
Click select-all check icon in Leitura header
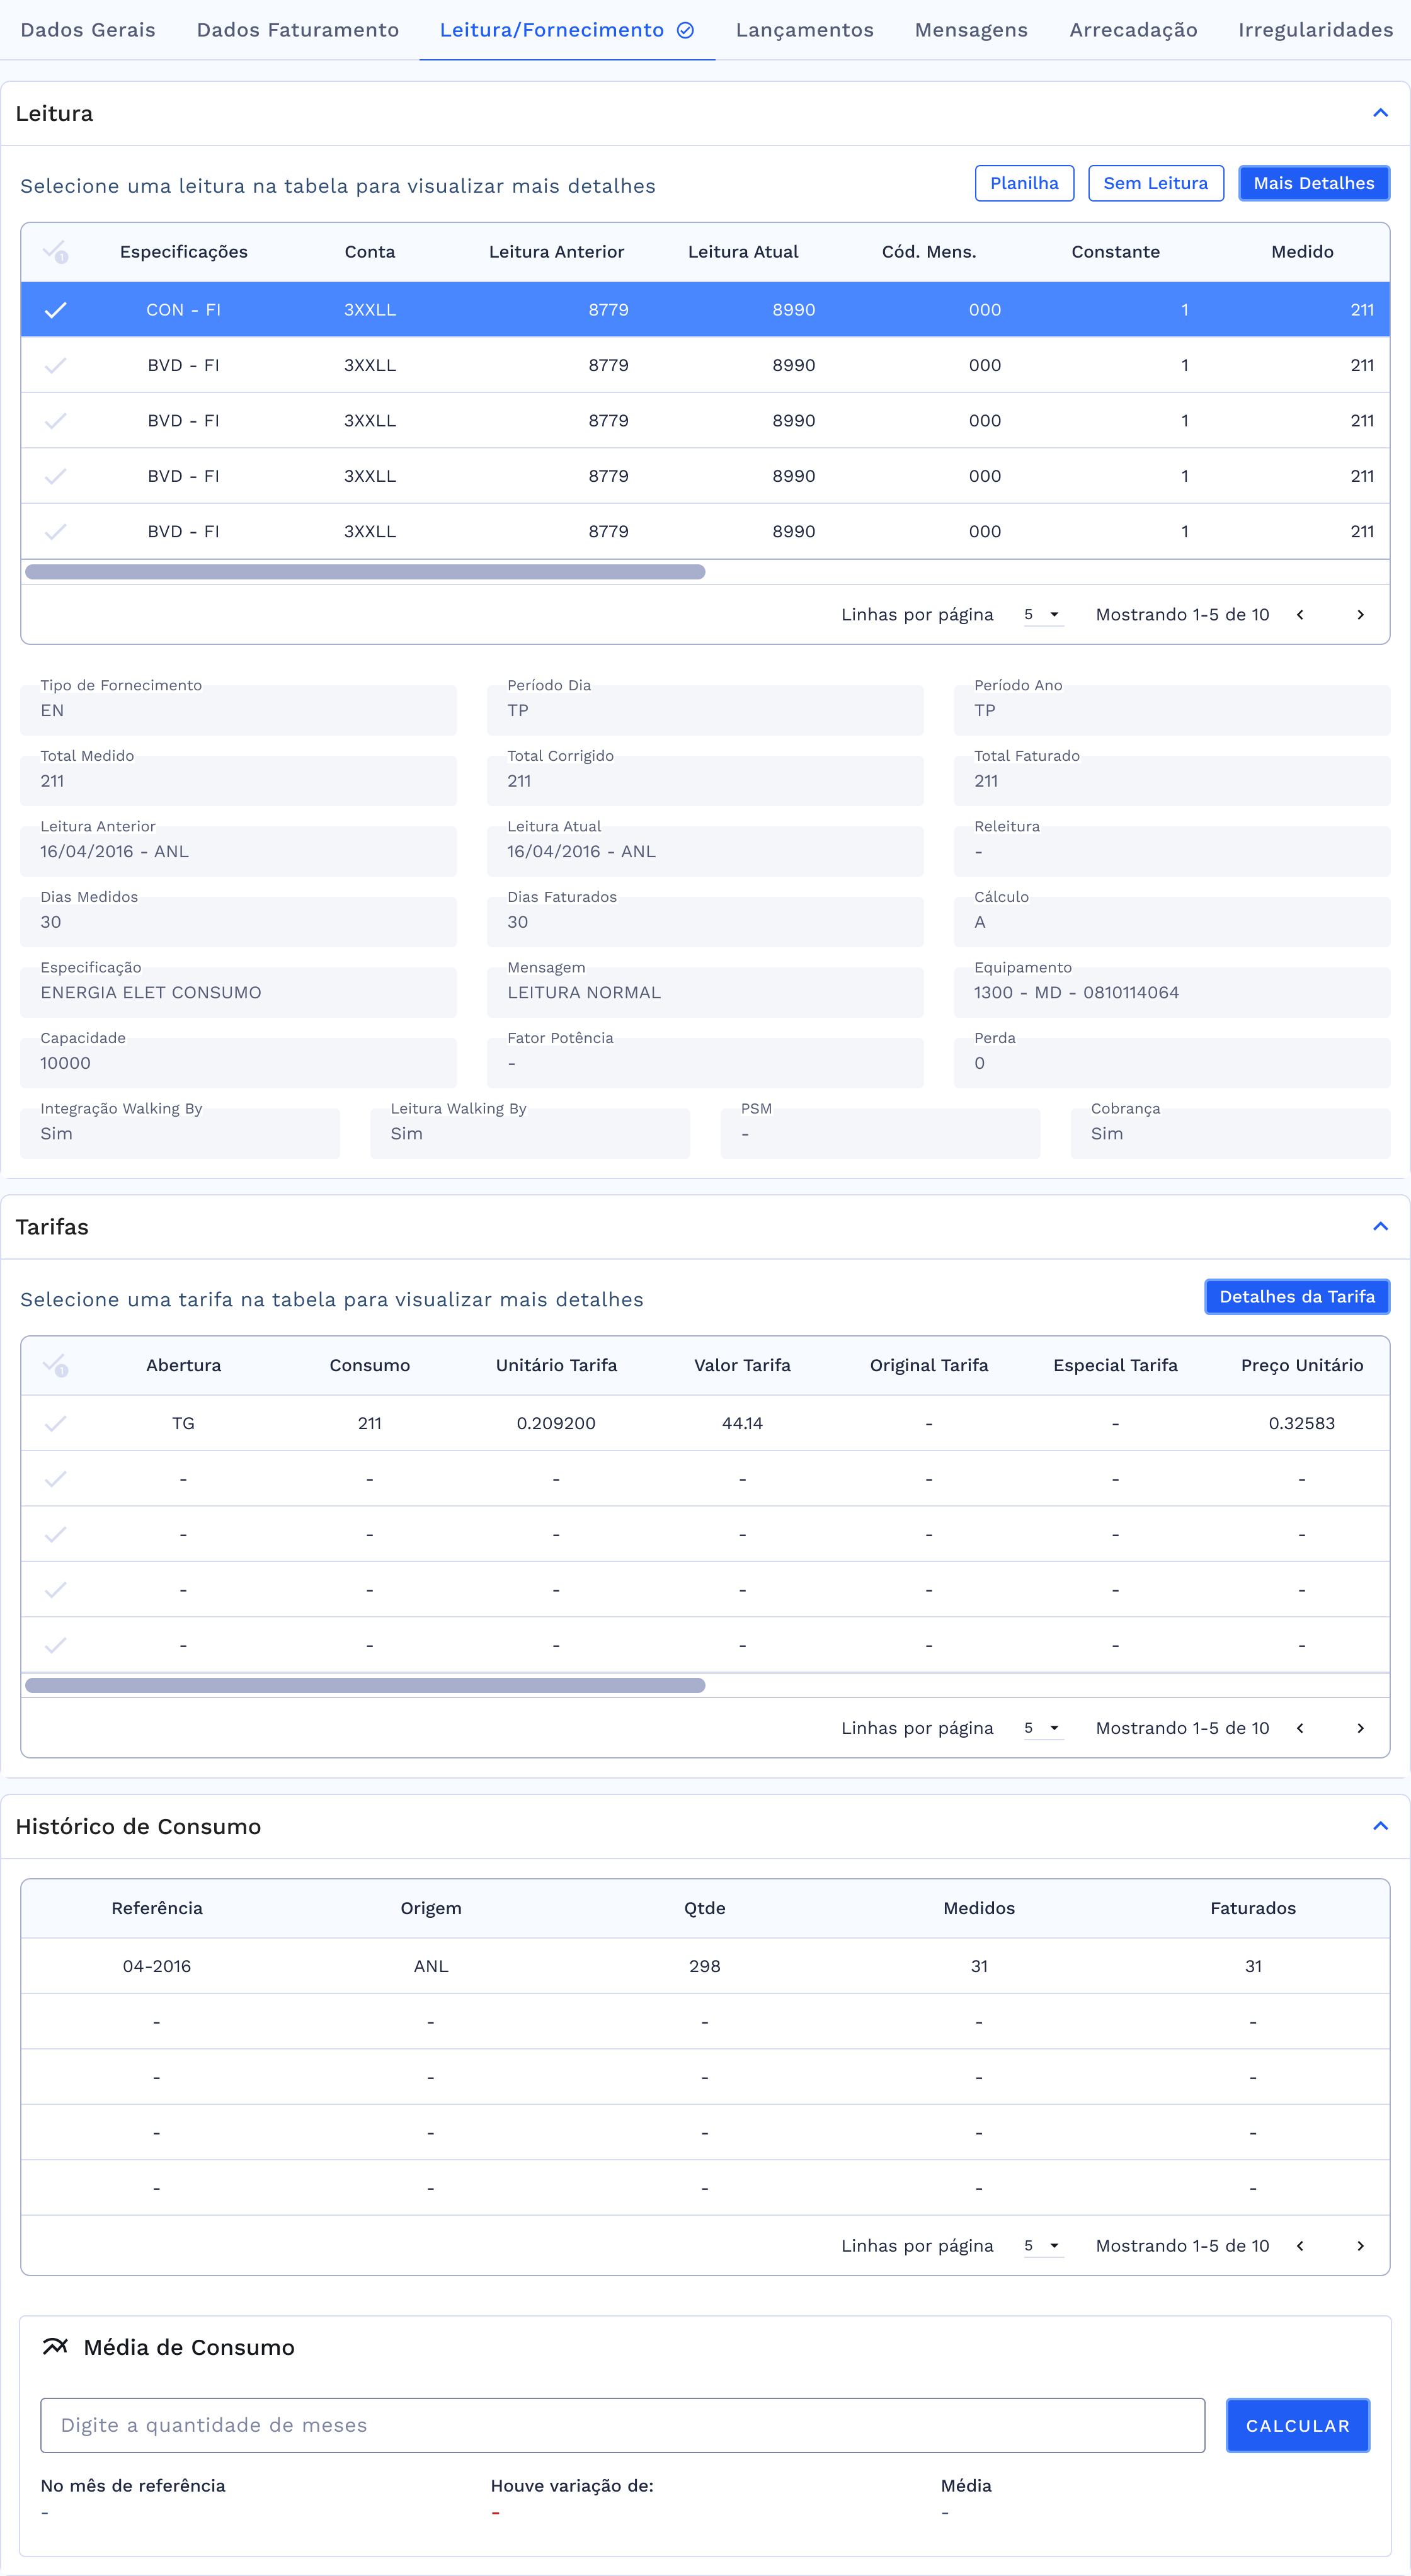click(x=55, y=252)
